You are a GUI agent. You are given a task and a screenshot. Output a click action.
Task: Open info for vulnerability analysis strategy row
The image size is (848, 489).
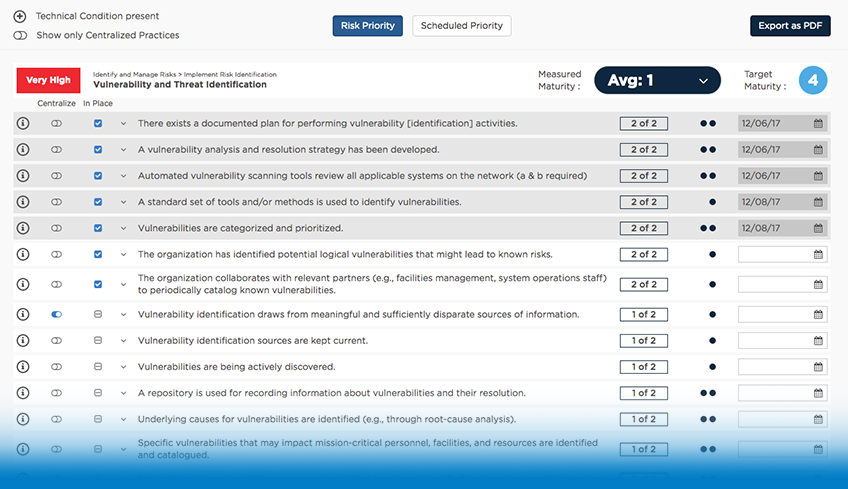(23, 149)
